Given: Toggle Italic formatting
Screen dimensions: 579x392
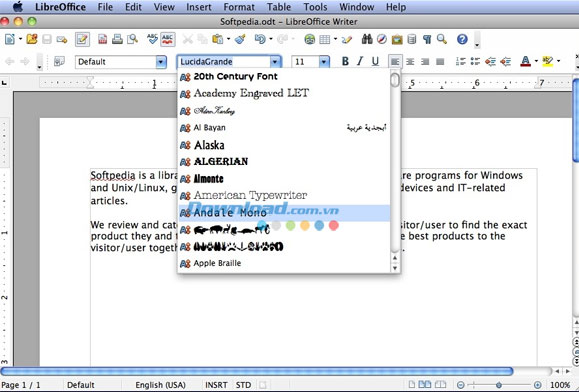Looking at the screenshot, I should pos(360,61).
